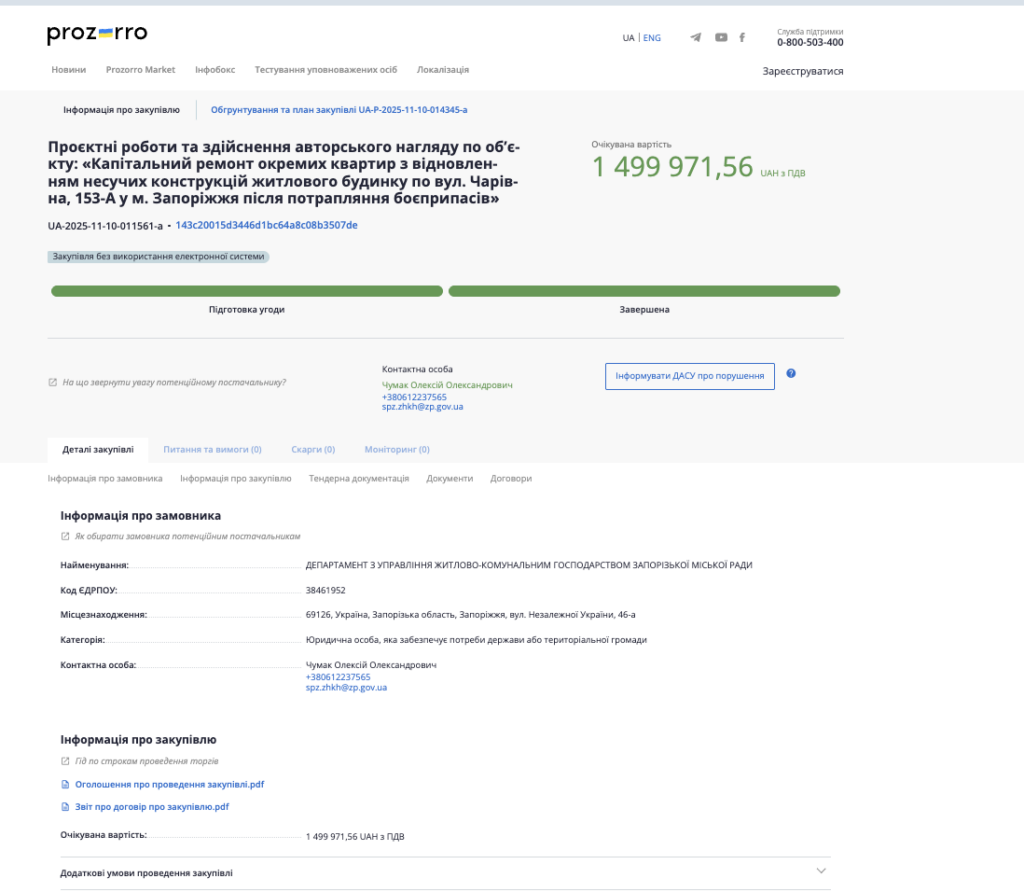Expand Додаткові умови проведення закупівлі section
The image size is (1024, 892).
[821, 871]
